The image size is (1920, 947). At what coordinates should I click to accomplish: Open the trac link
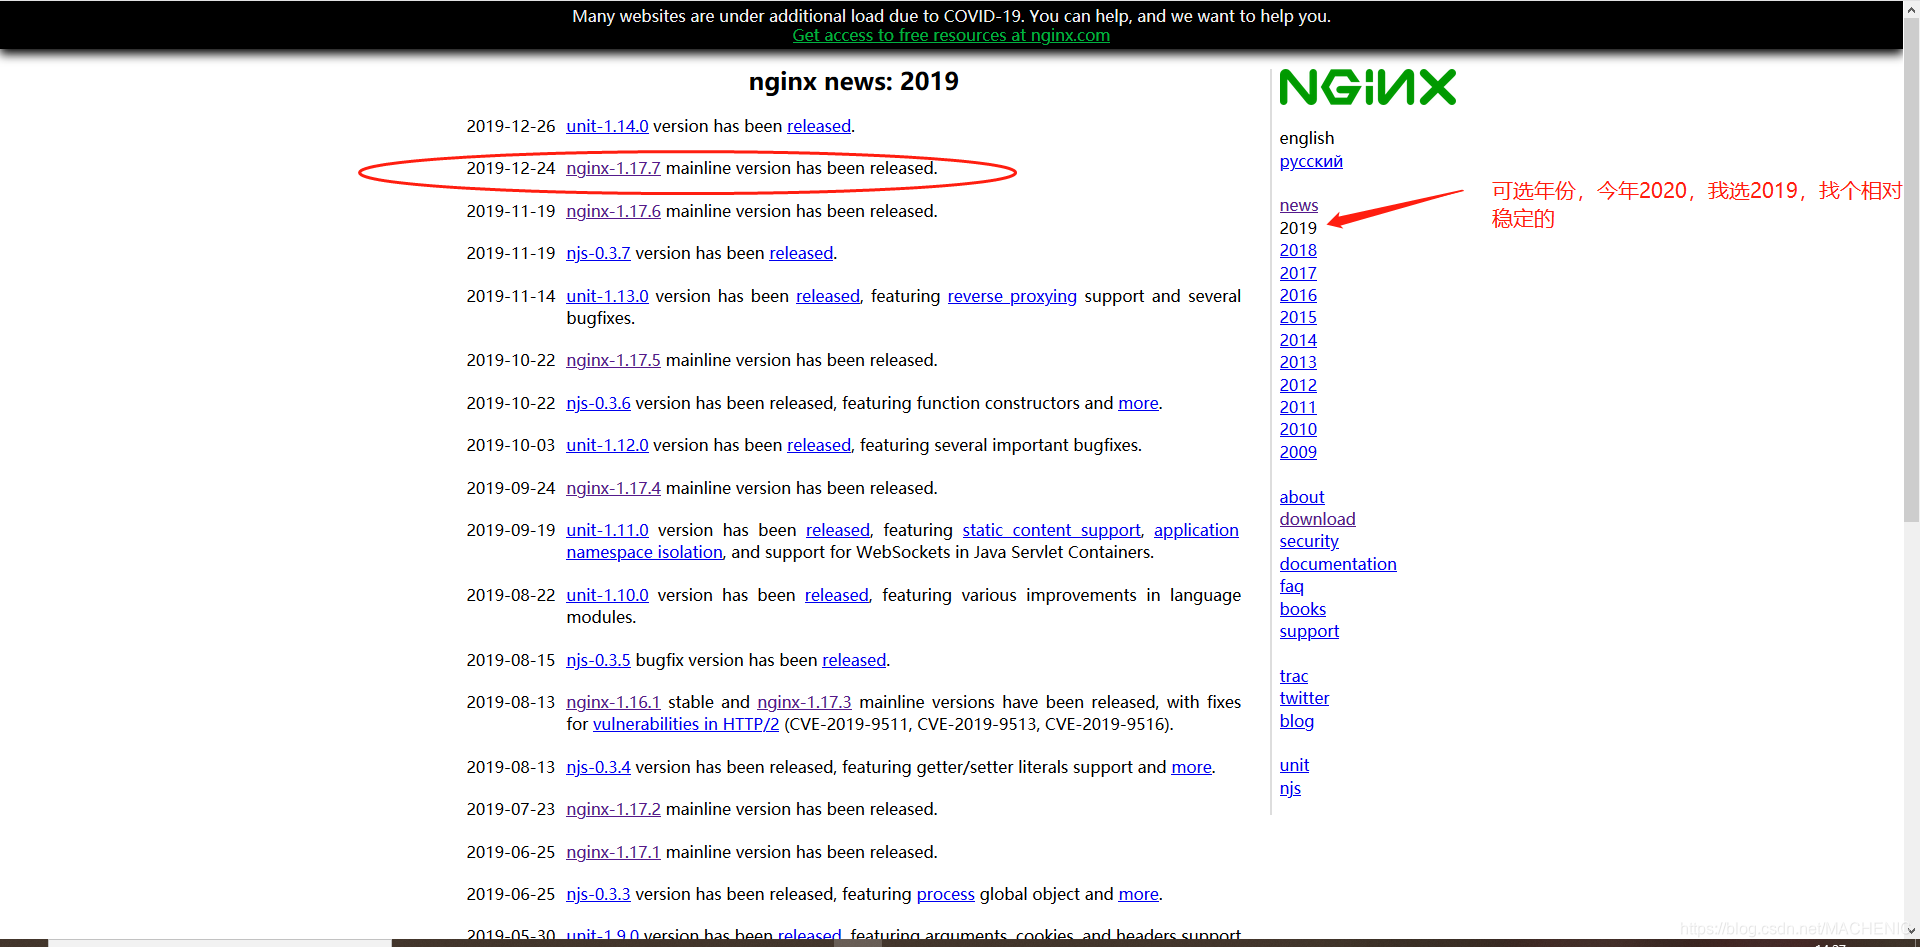coord(1293,676)
